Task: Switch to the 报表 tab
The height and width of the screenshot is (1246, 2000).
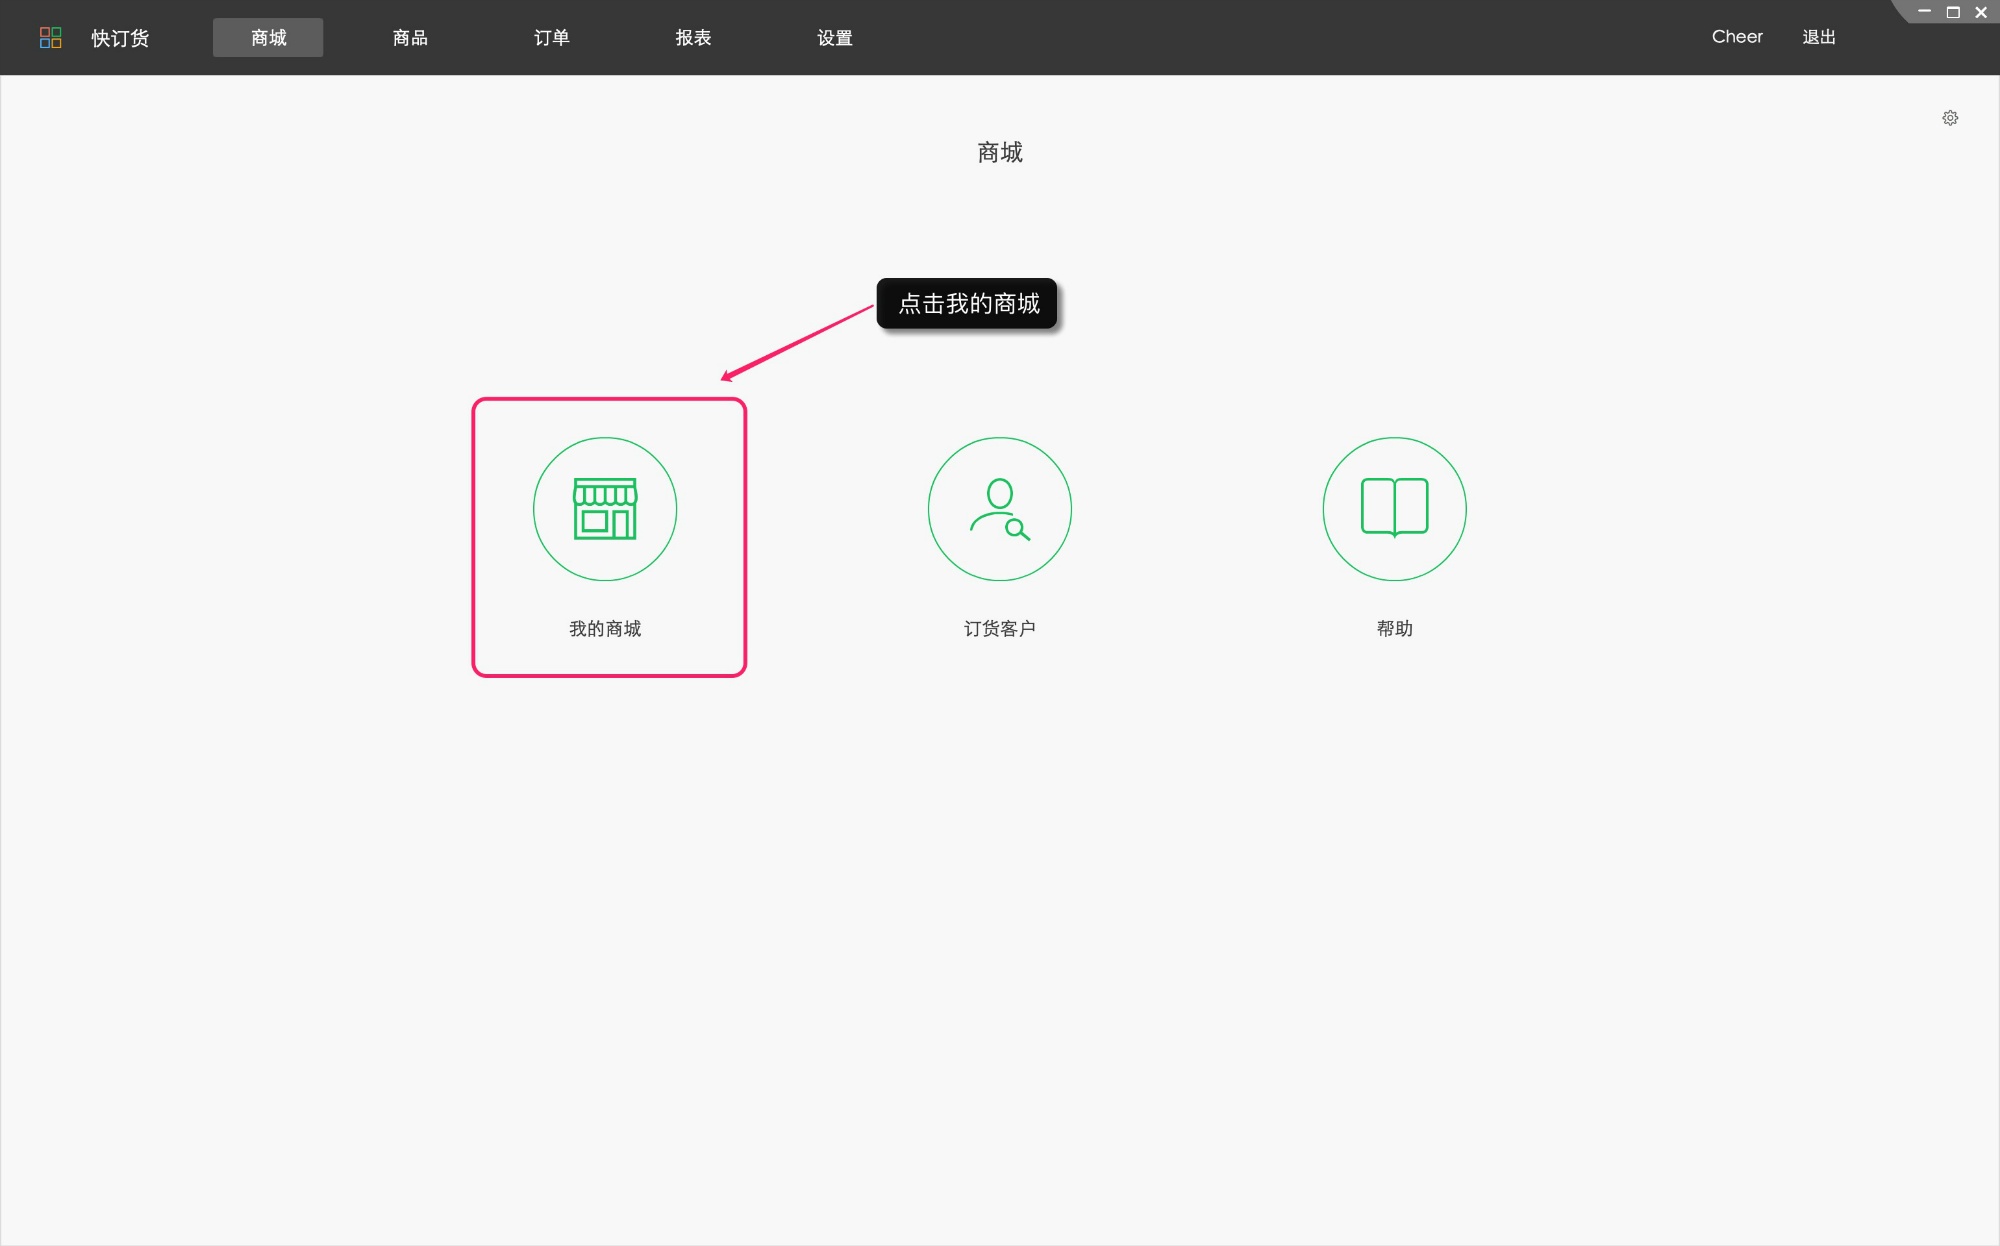Action: click(694, 37)
